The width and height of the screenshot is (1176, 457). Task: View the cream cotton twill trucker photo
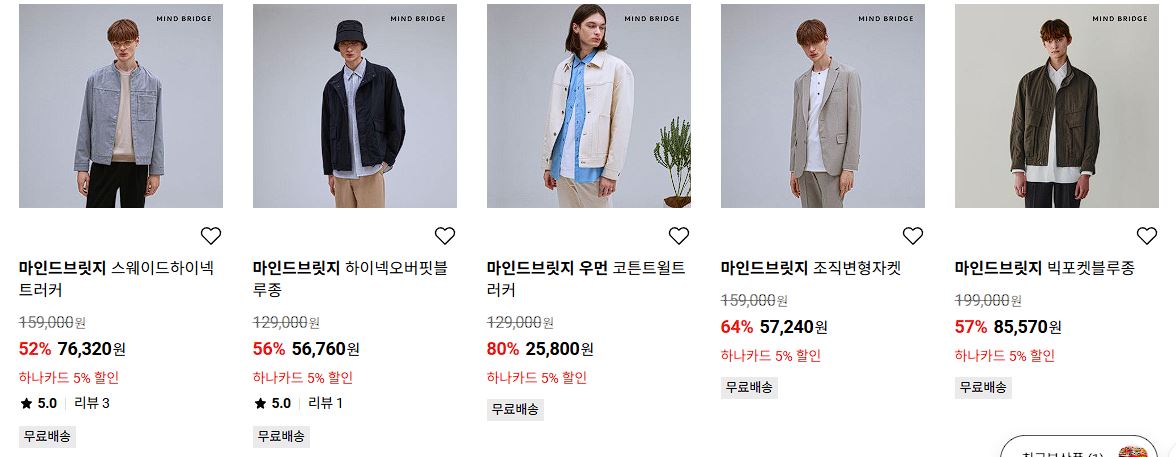[589, 106]
